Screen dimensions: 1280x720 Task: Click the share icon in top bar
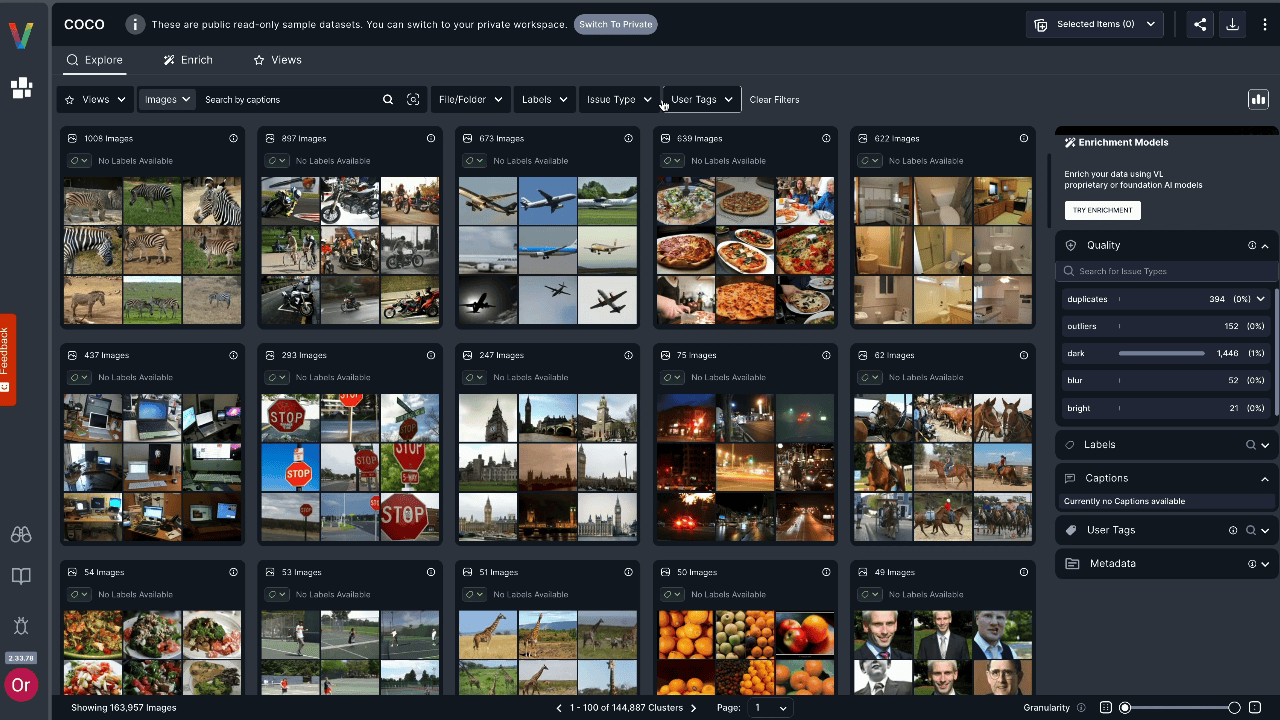[1200, 25]
